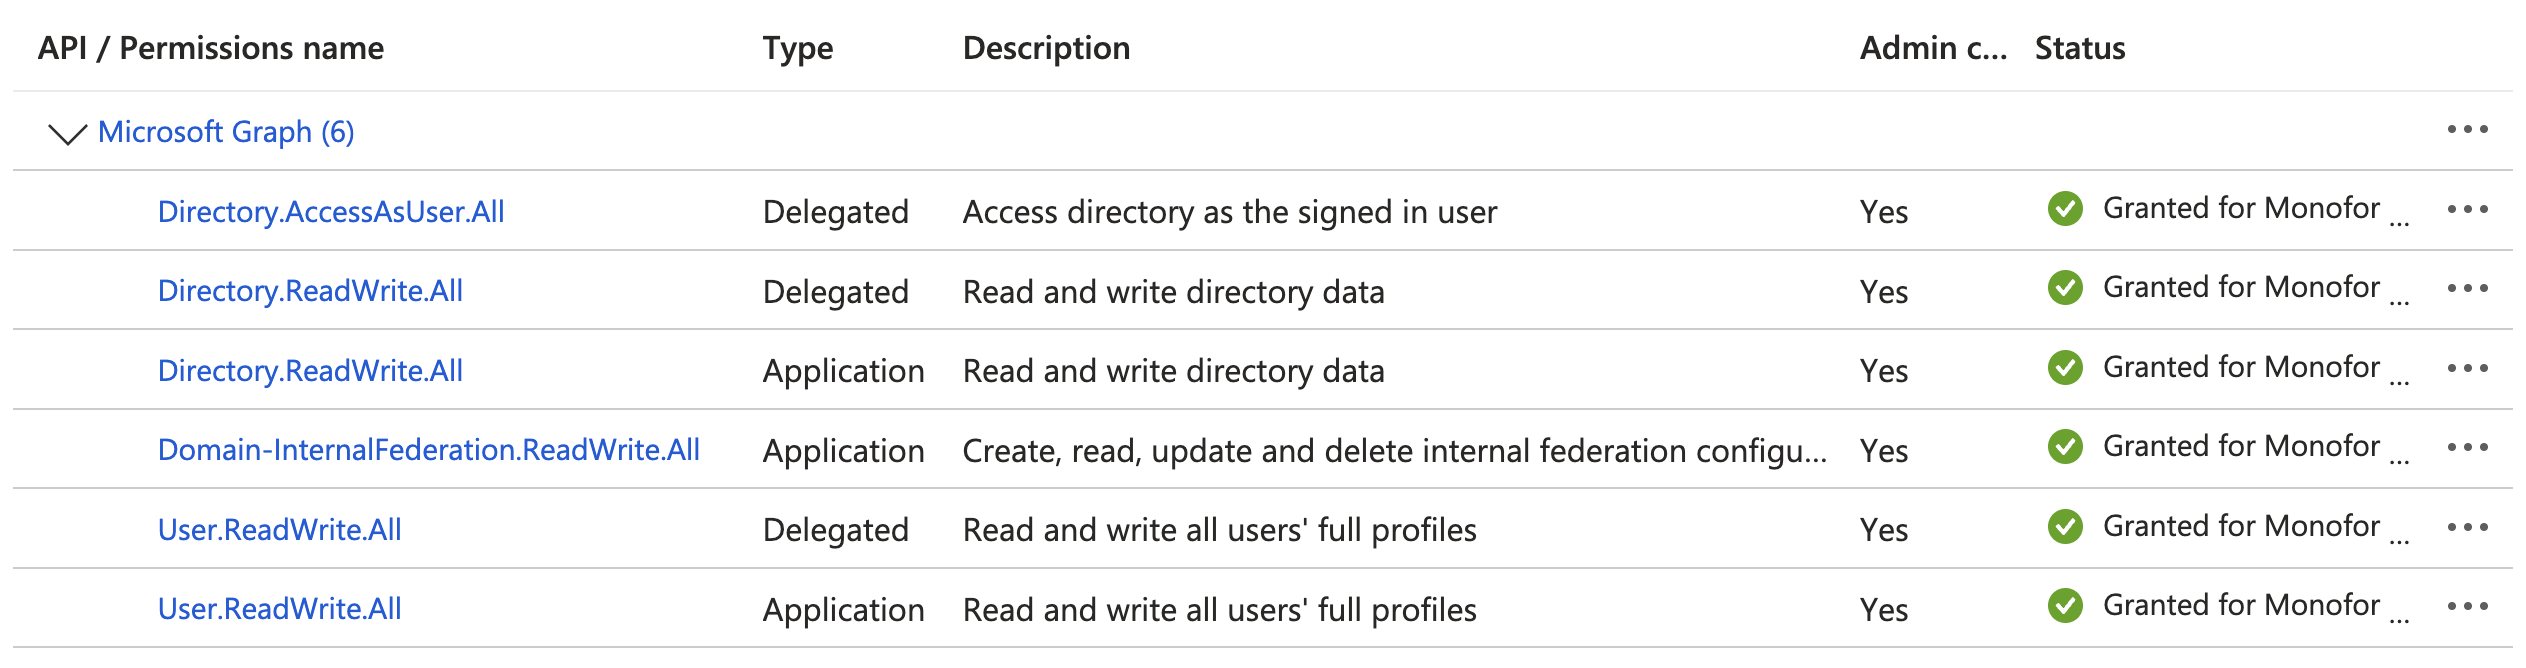The image size is (2526, 668).
Task: Open the Domain-InternalFederation.ReadWrite.All permission
Action: (428, 450)
